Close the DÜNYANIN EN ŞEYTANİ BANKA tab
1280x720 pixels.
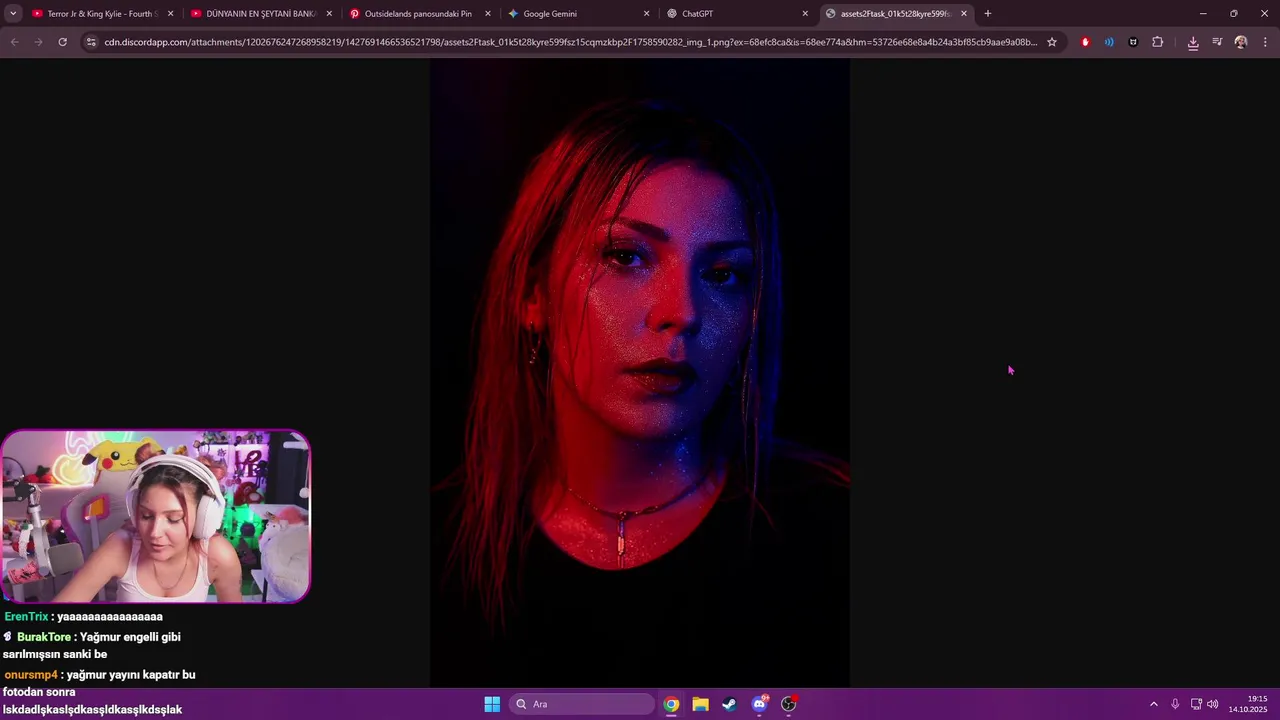click(329, 14)
